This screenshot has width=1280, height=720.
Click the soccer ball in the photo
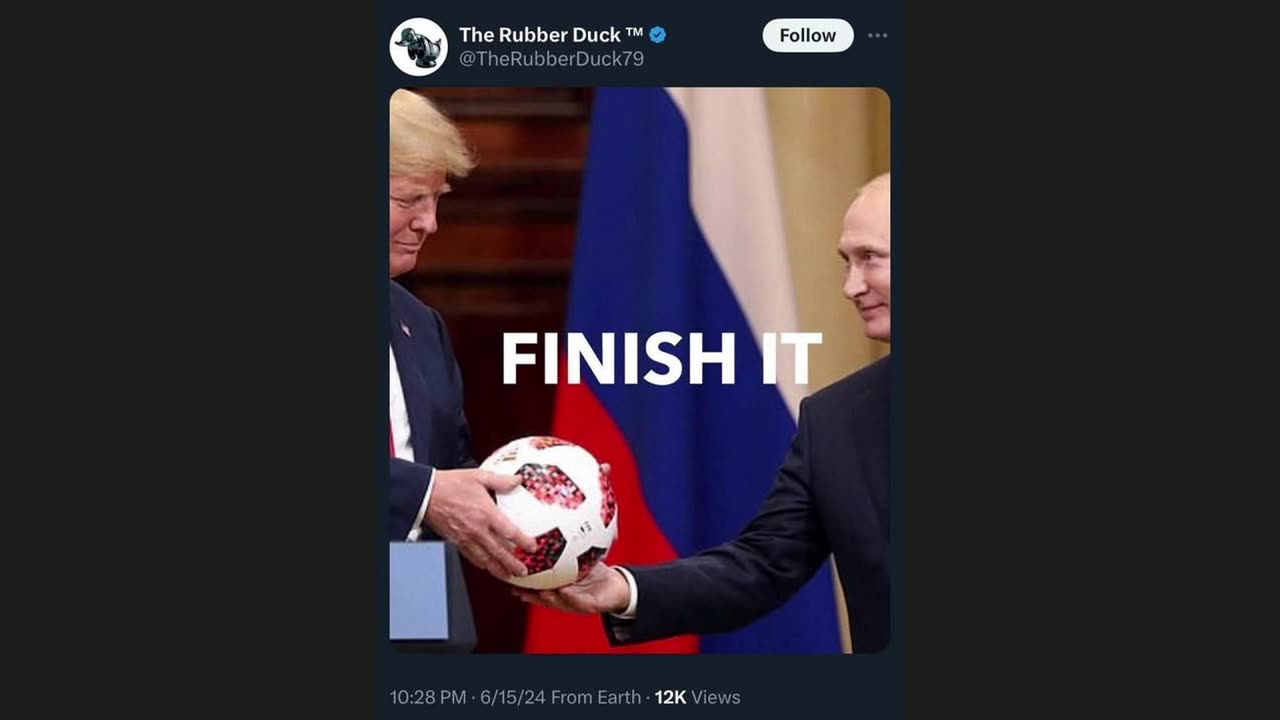point(549,511)
